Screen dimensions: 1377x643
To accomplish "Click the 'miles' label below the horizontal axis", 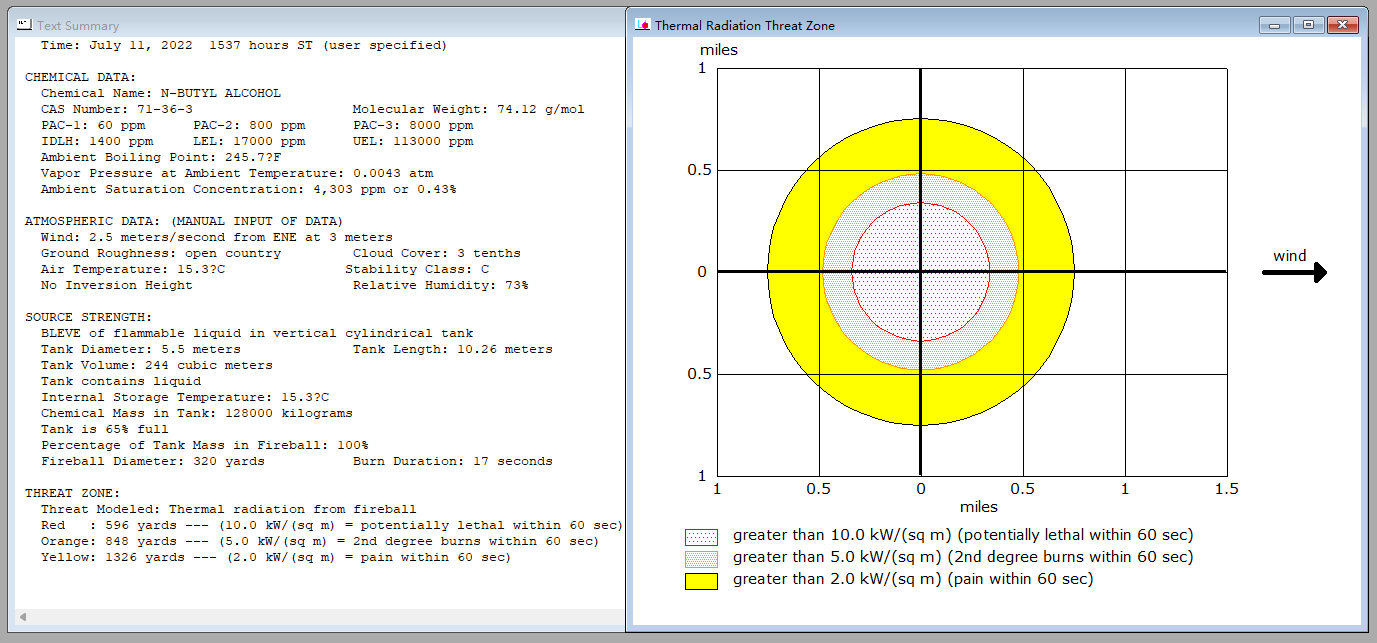I will [x=979, y=507].
